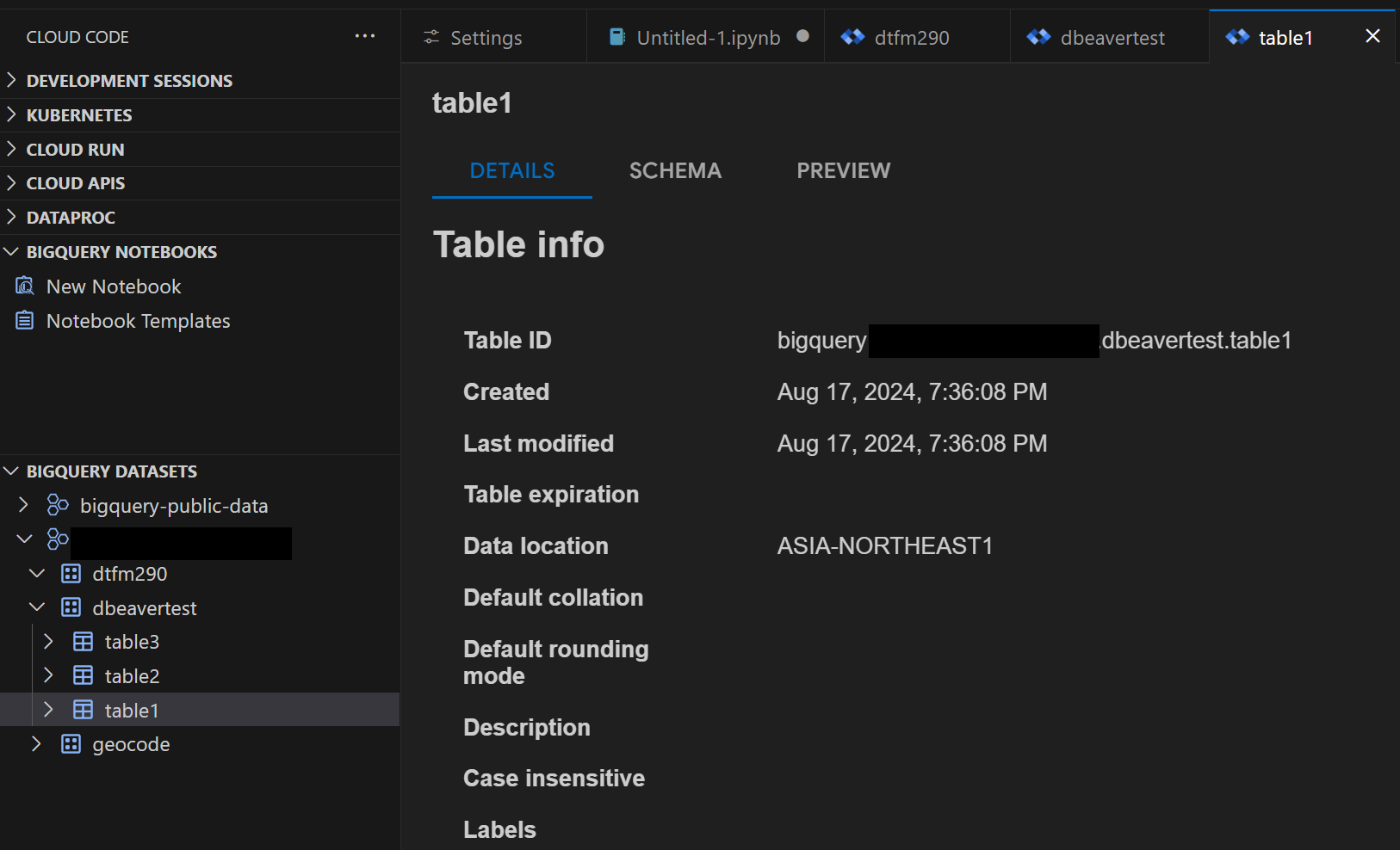Click the table2 table icon
This screenshot has width=1400, height=850.
coord(83,676)
